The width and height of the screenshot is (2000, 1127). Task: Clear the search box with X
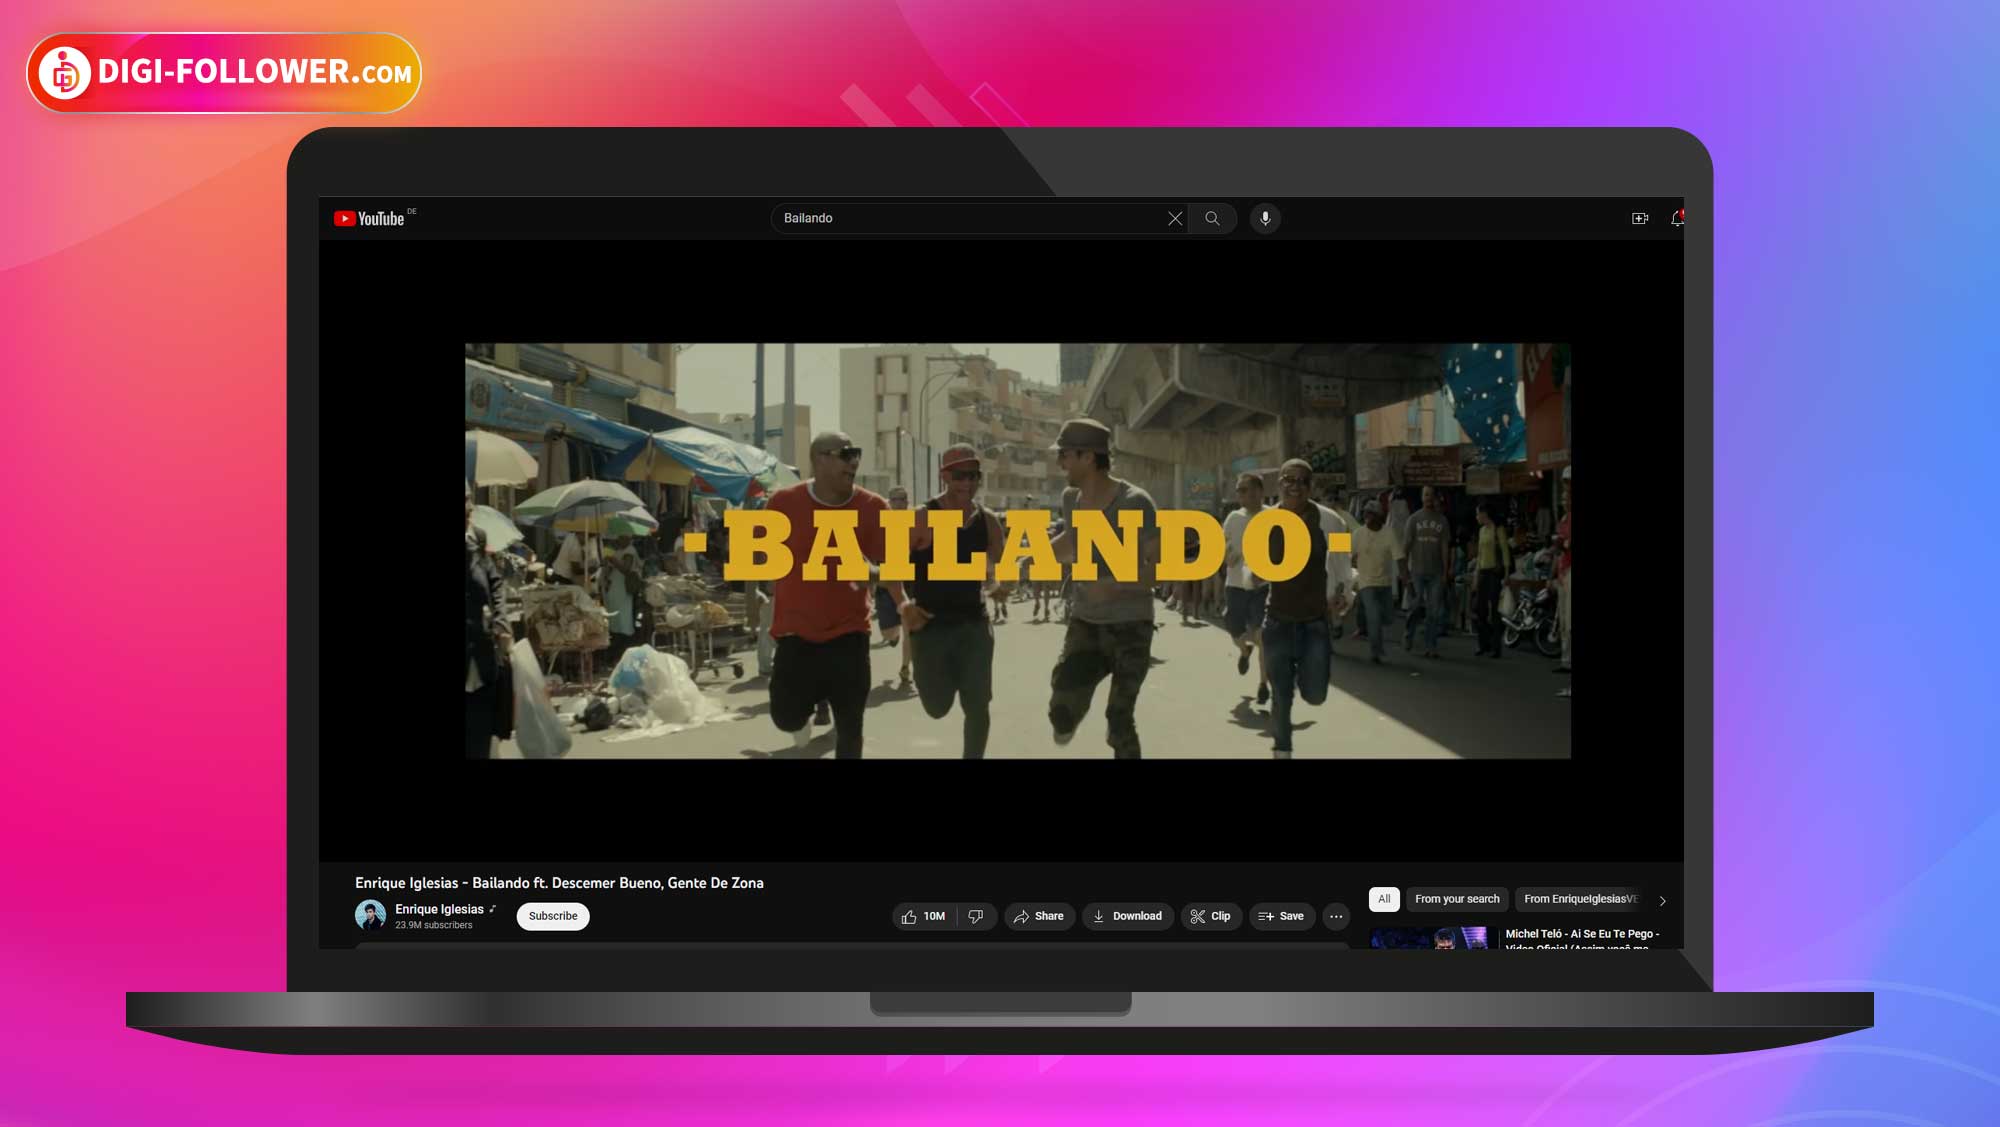pos(1175,218)
